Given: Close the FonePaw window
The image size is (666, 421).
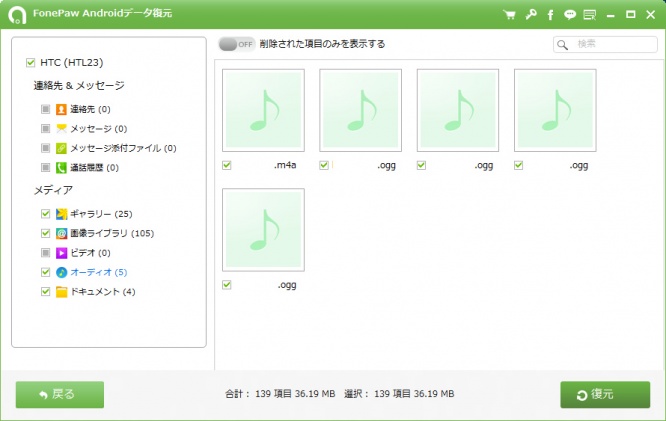Looking at the screenshot, I should tap(651, 15).
